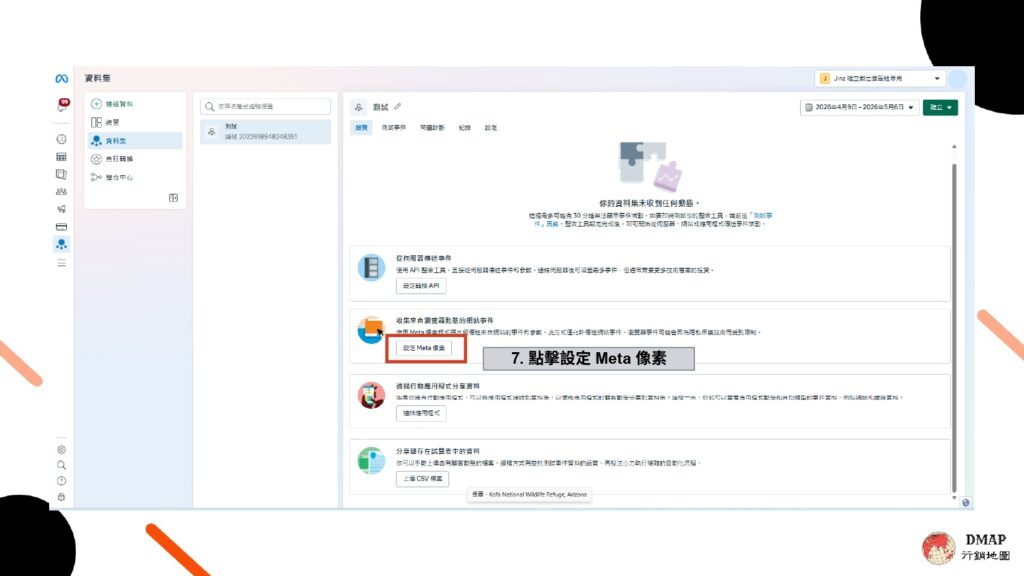The width and height of the screenshot is (1024, 576).
Task: Open the Jinz business account dropdown
Action: (879, 78)
